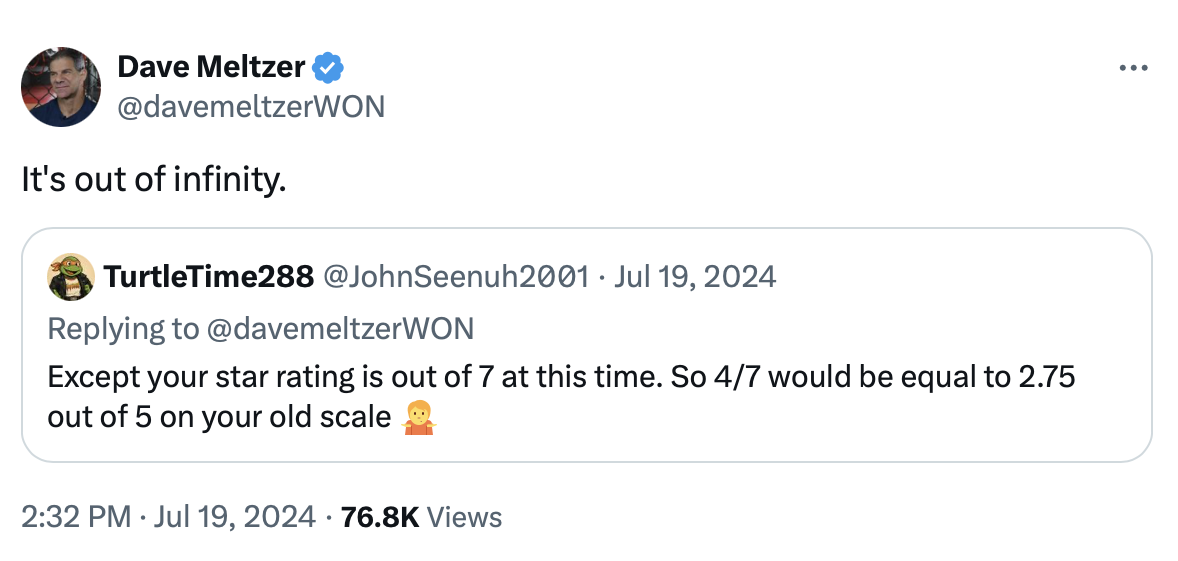The width and height of the screenshot is (1178, 561).
Task: Click the "Replying to" text in quoted tweet
Action: (122, 328)
